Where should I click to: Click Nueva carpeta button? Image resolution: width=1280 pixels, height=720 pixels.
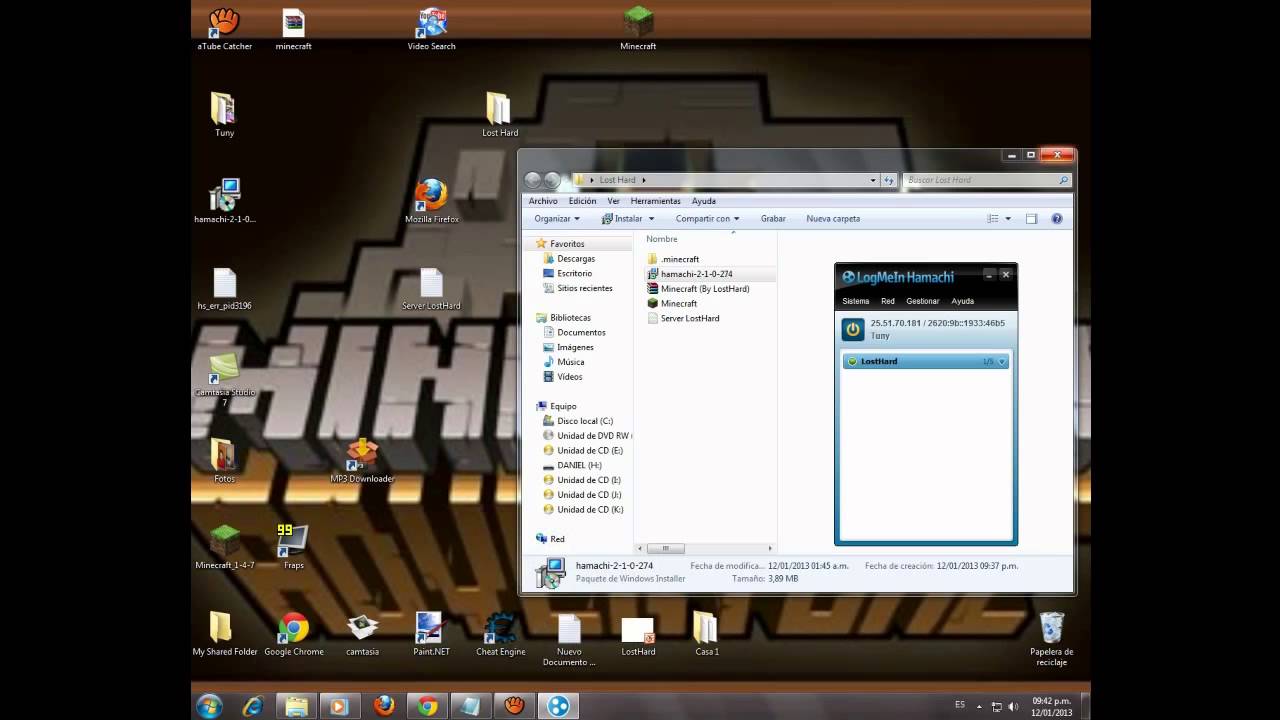(833, 218)
